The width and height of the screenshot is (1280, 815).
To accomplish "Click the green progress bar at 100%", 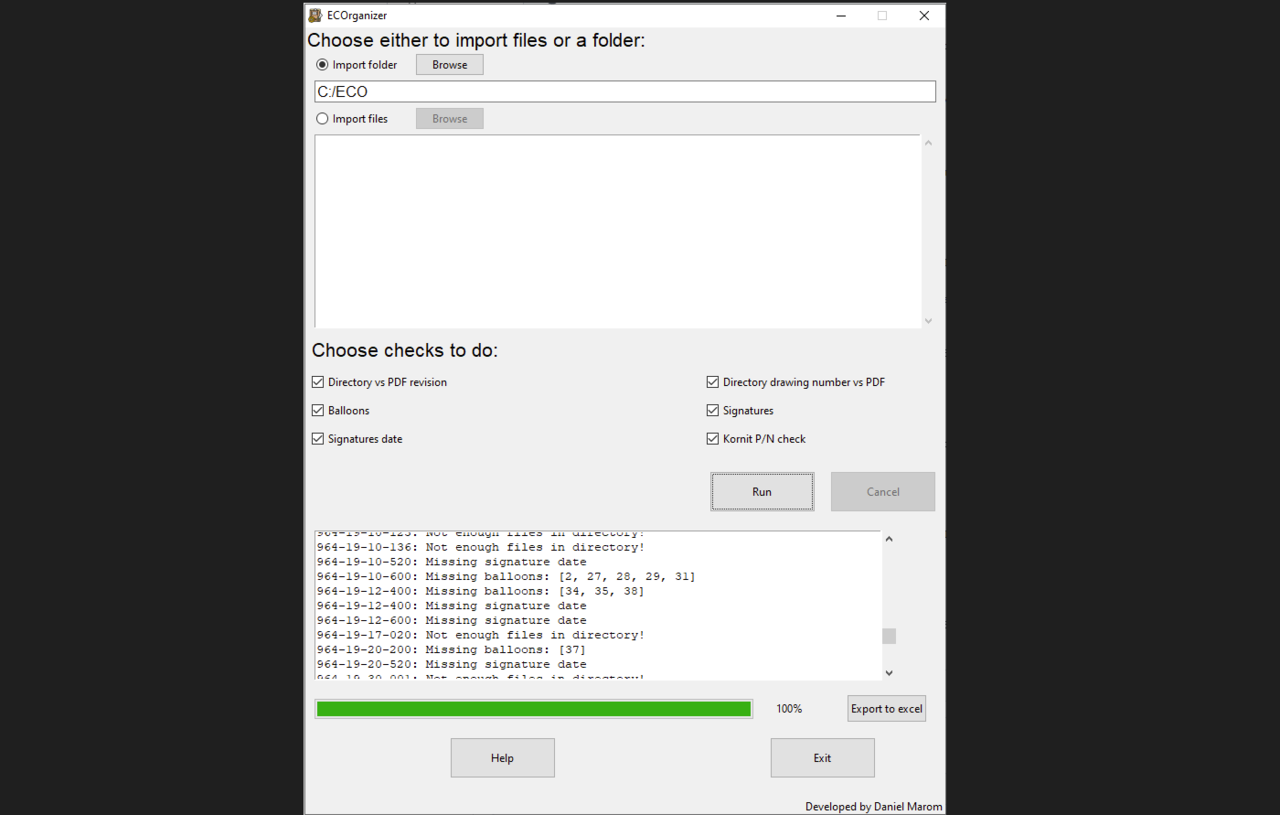I will 533,708.
